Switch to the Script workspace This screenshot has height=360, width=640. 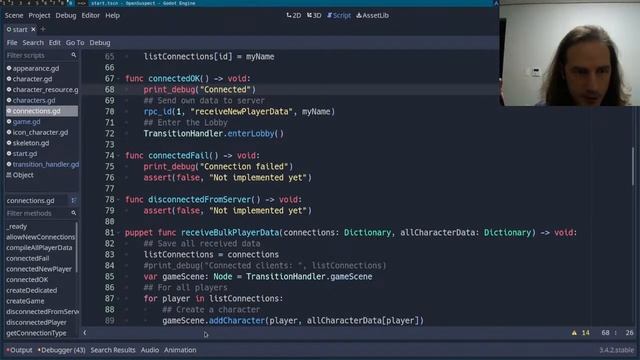339,16
